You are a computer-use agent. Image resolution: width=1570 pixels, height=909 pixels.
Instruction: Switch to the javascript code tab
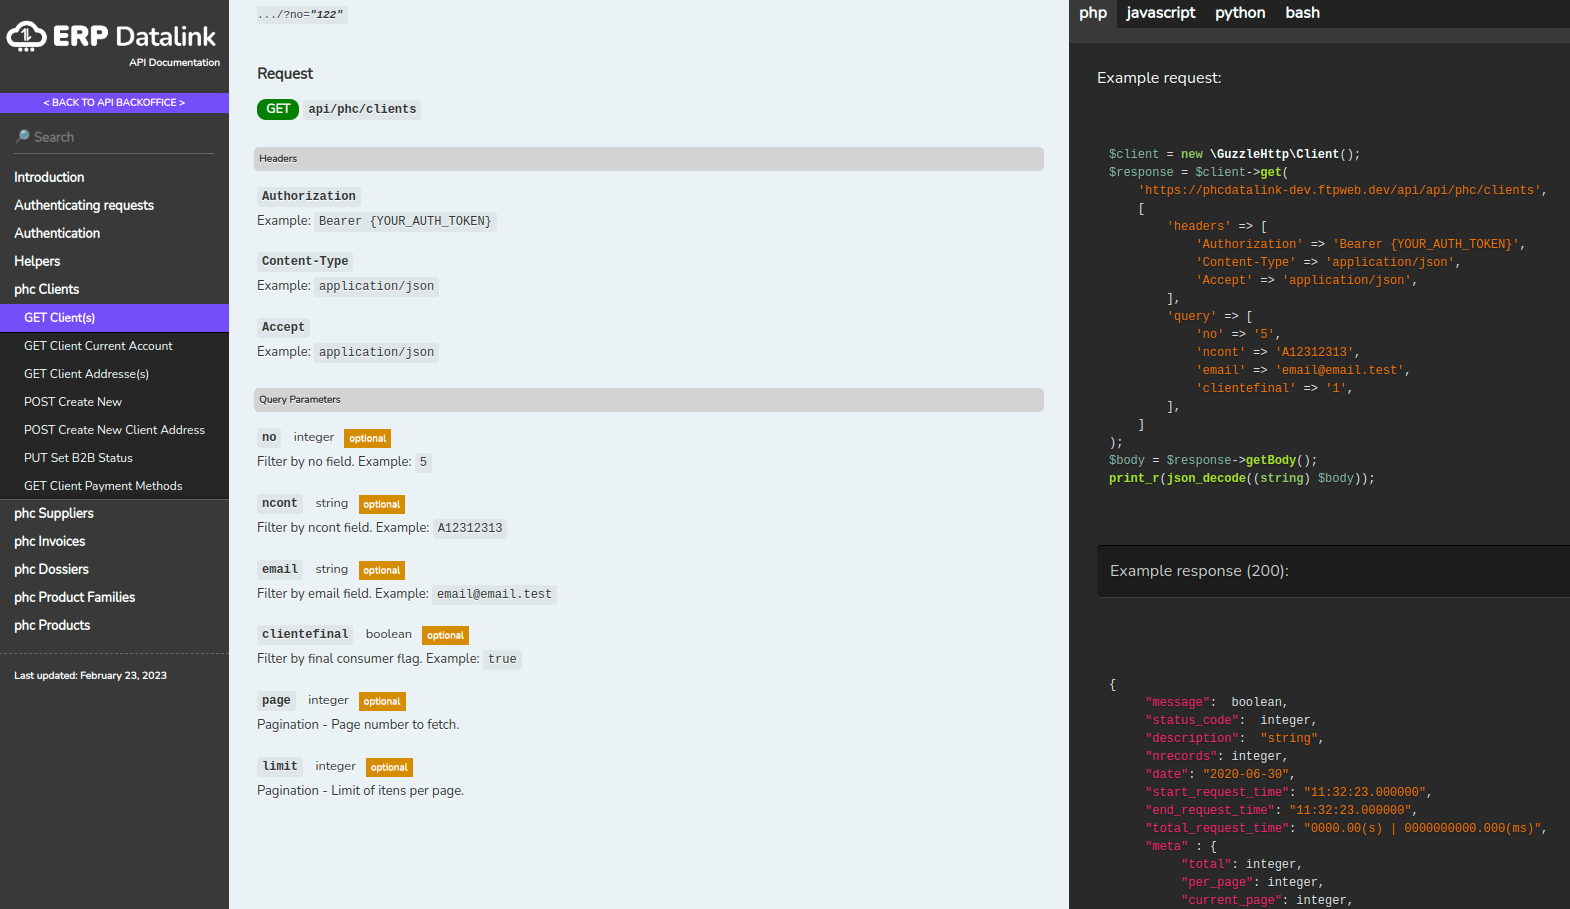point(1160,13)
